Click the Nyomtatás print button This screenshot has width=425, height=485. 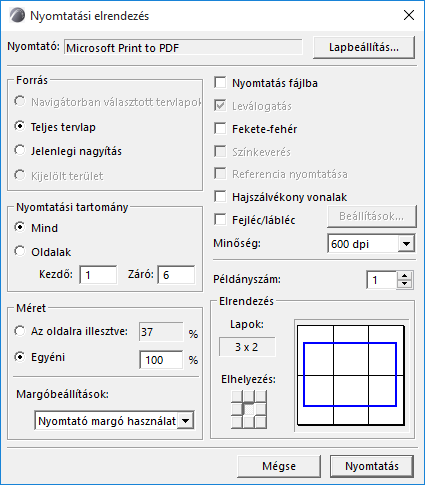372,466
